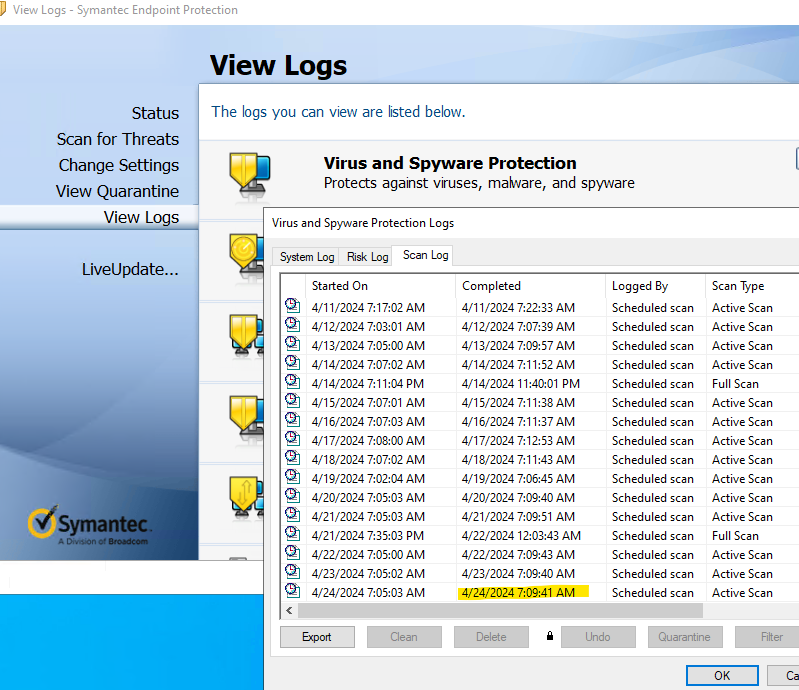The width and height of the screenshot is (799, 690).
Task: Open LiveUpdate from the sidebar
Action: 130,269
